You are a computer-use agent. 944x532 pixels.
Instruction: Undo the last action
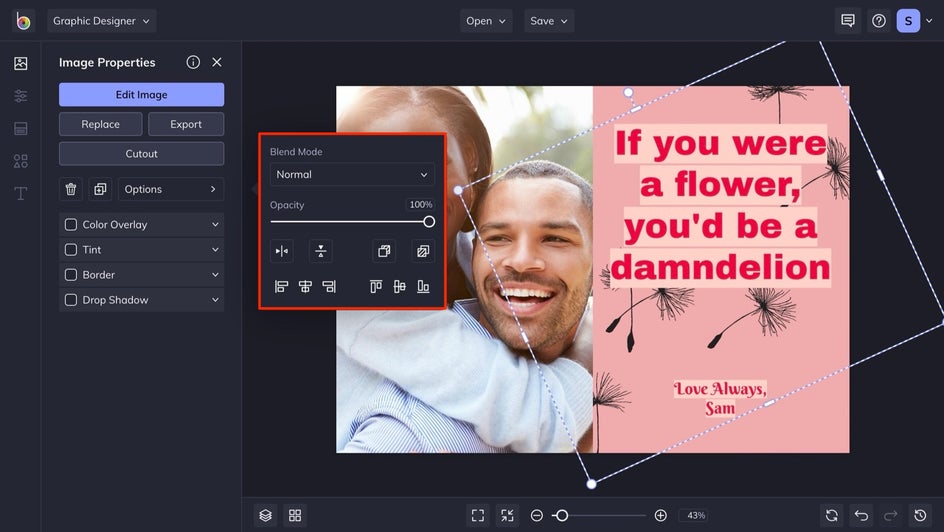(x=862, y=515)
